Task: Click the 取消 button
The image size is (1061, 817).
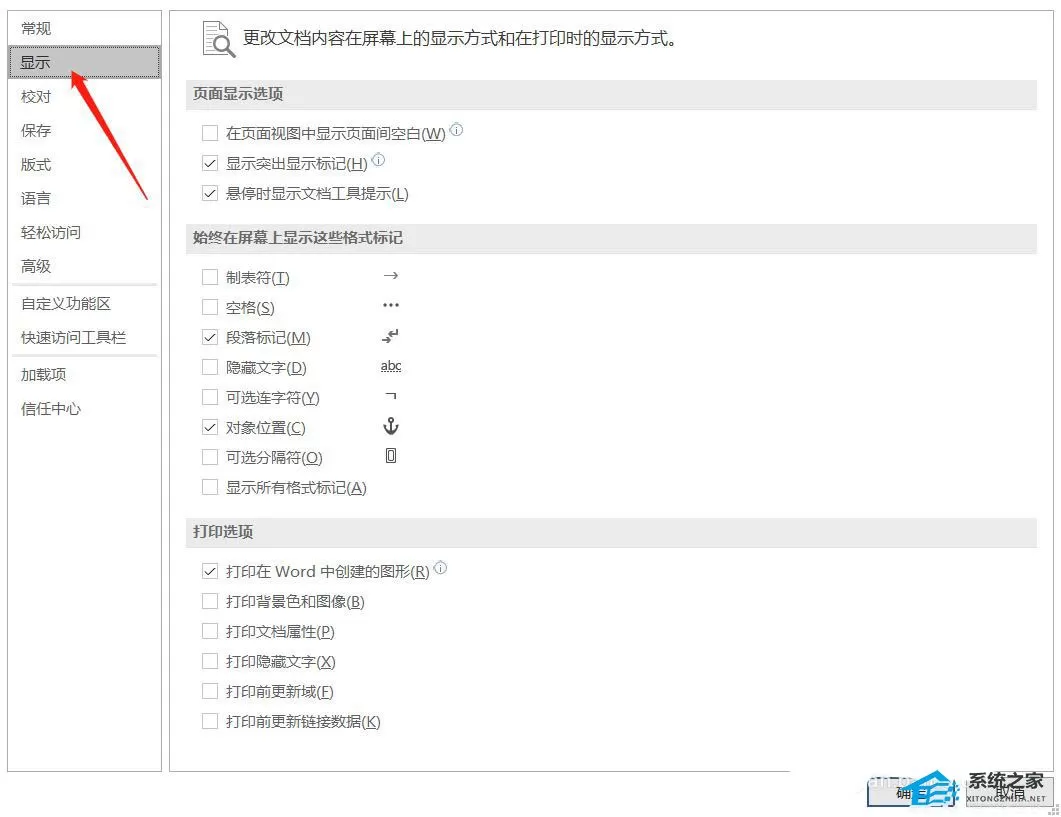Action: click(1010, 791)
